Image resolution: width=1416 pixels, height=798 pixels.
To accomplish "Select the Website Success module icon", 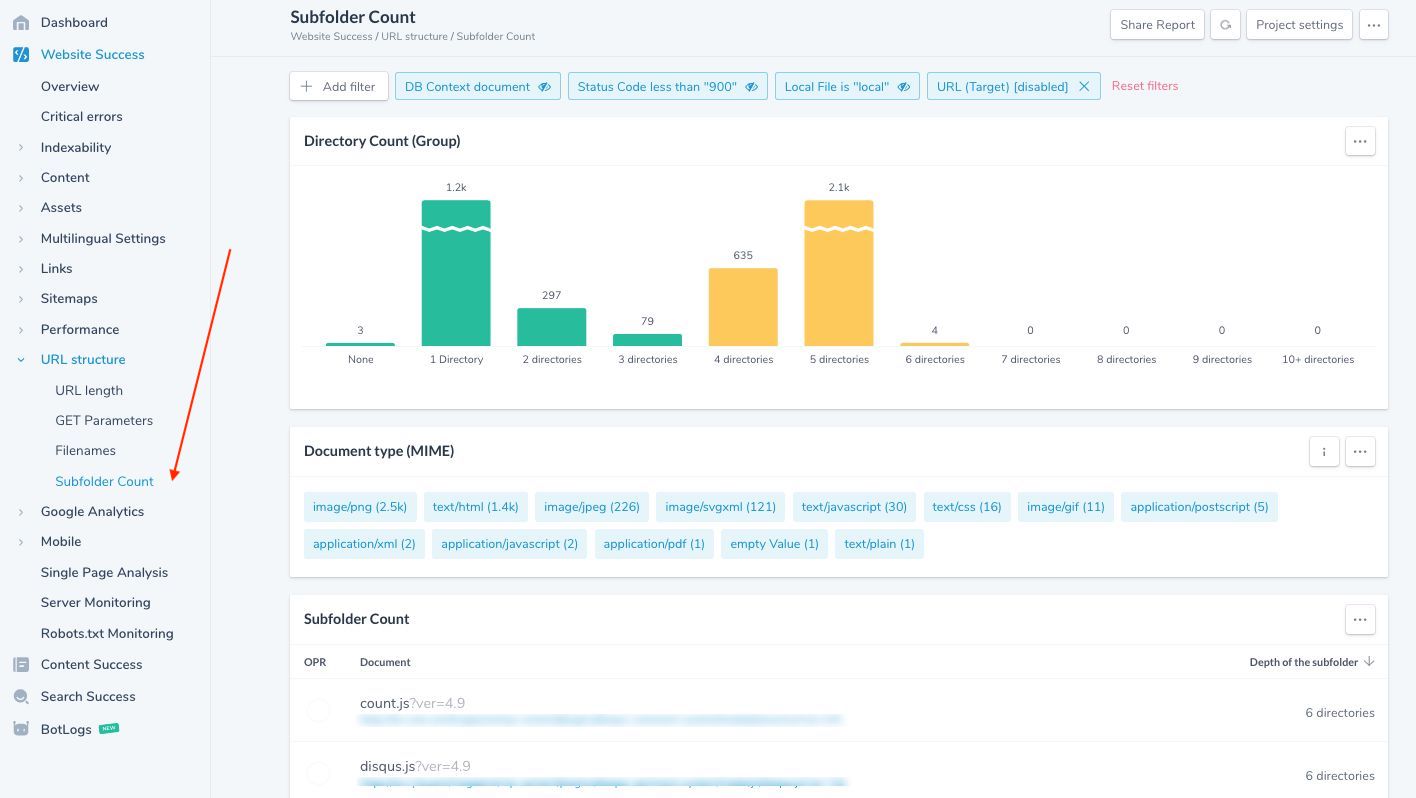I will click(x=19, y=54).
